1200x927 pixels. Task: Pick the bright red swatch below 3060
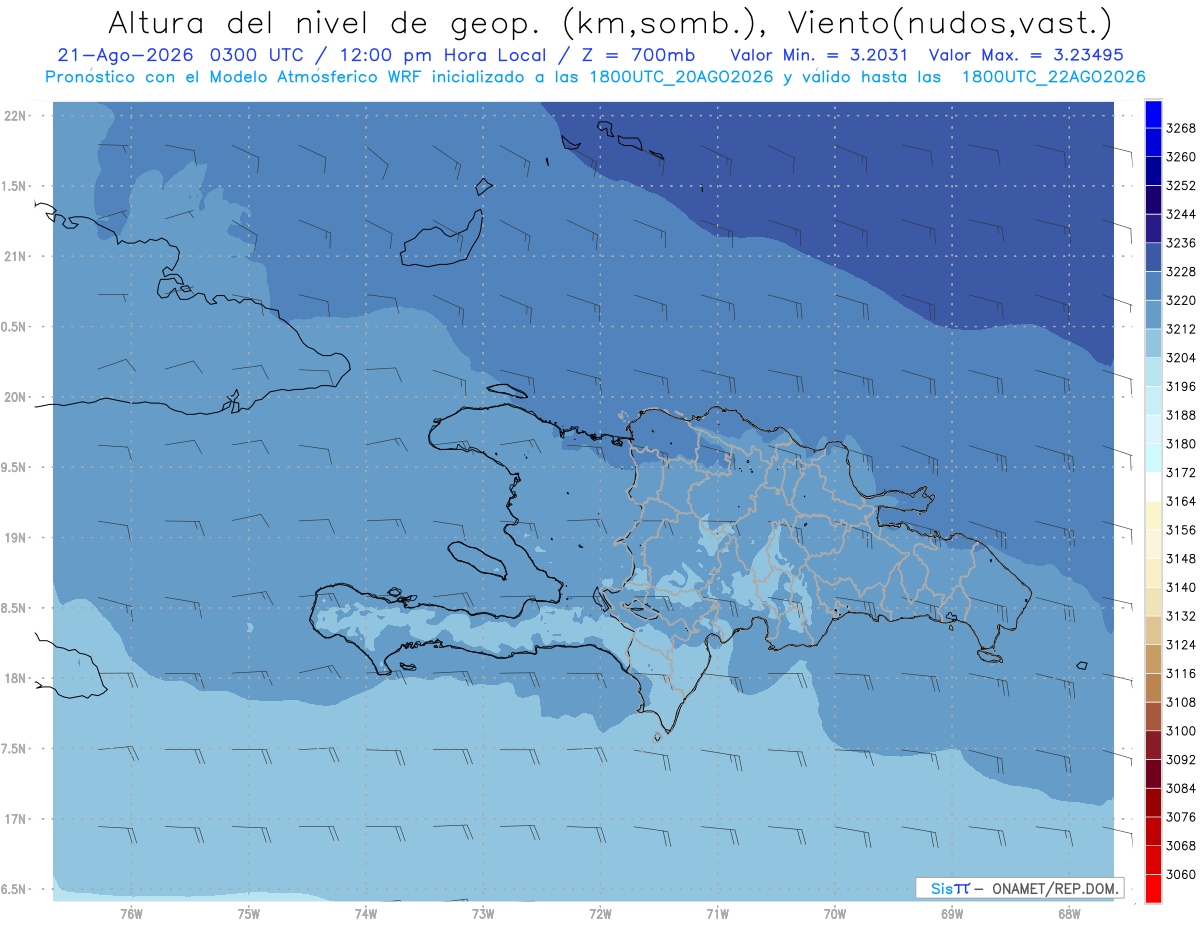1153,889
